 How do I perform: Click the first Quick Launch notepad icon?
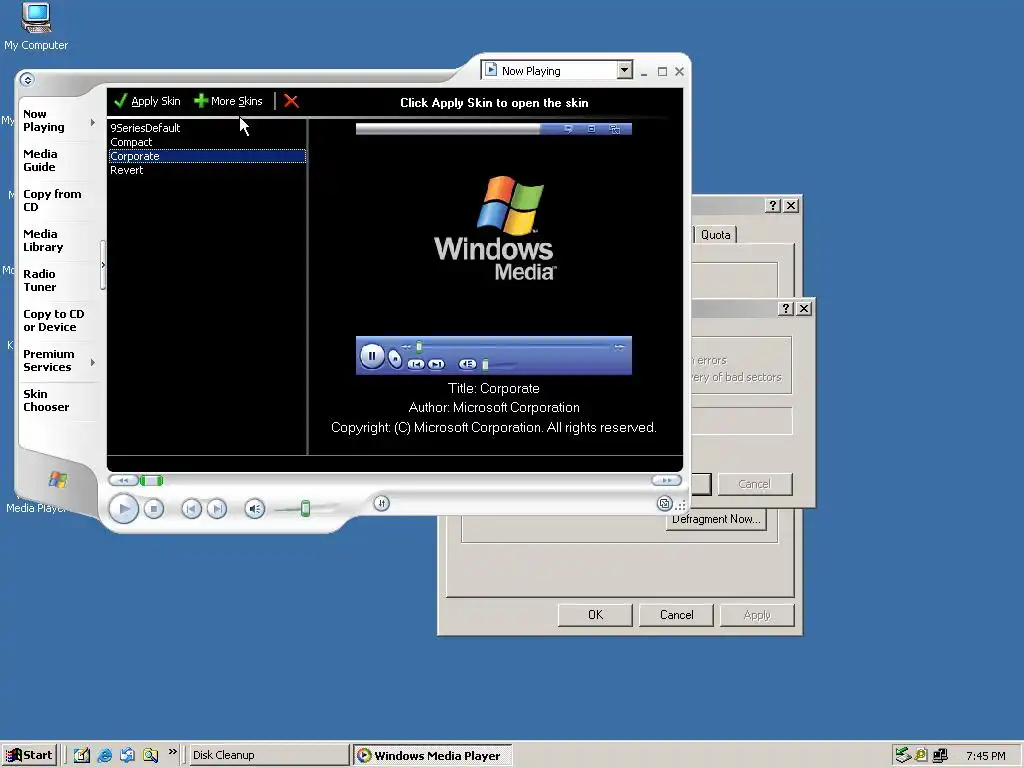click(x=82, y=755)
